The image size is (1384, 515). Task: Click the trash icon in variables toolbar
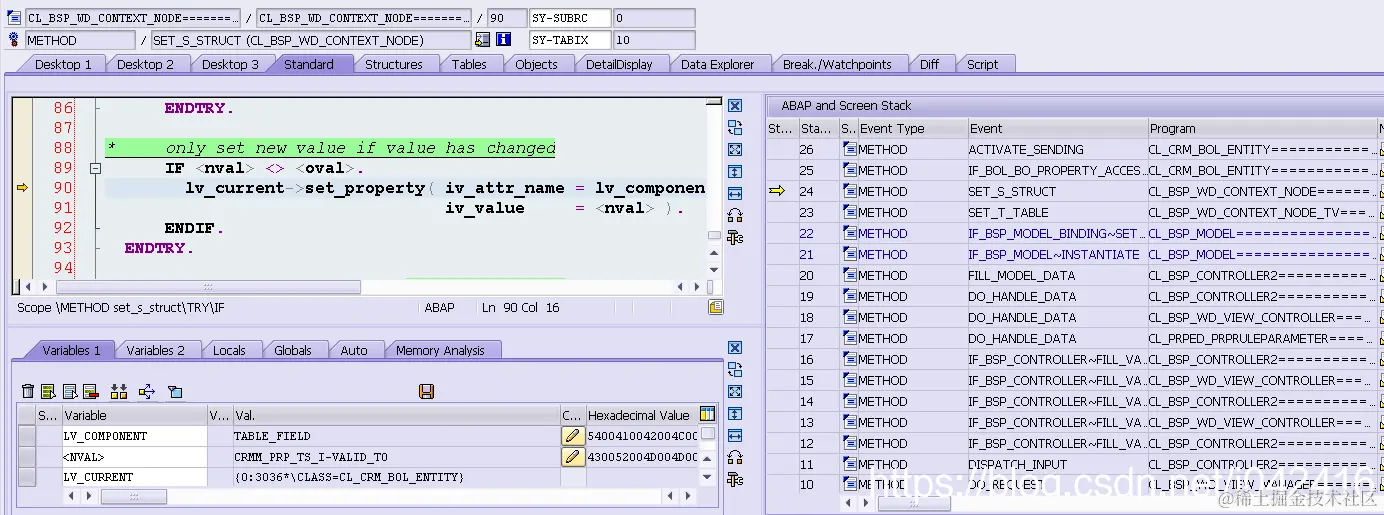pos(28,391)
